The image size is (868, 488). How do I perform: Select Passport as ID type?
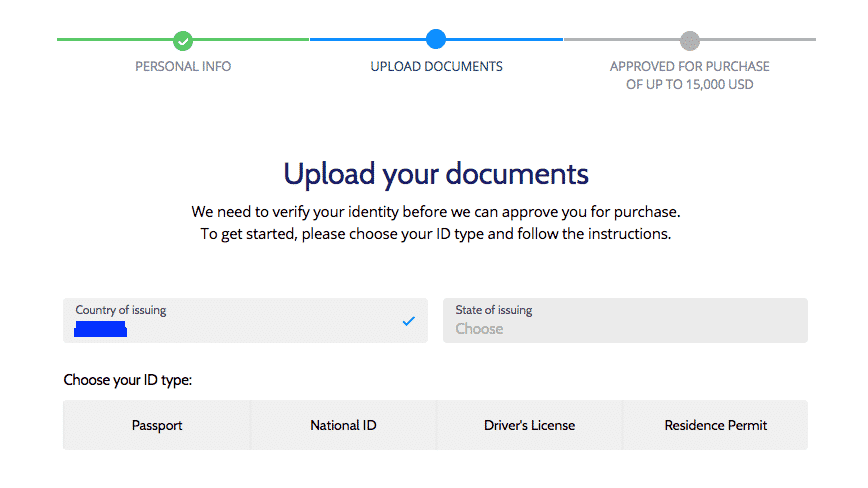[x=157, y=425]
